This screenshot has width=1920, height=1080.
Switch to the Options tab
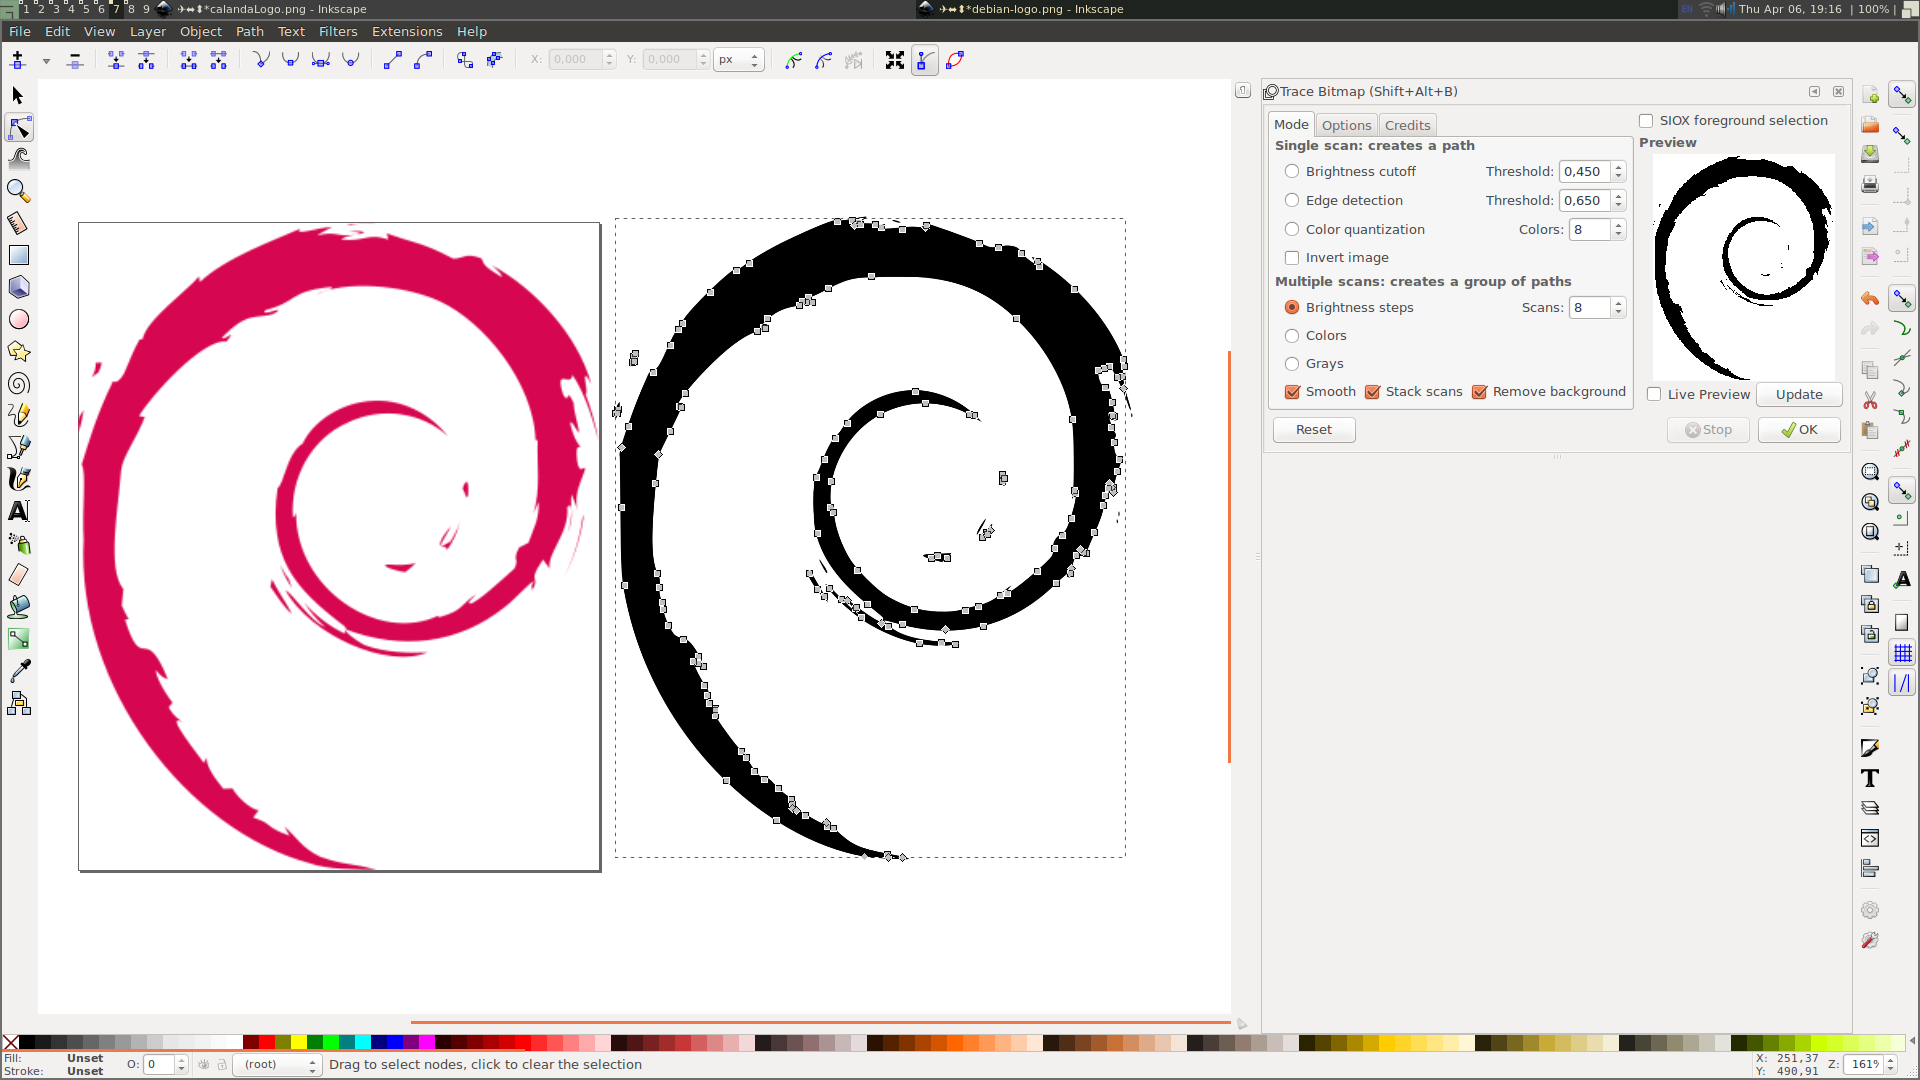click(x=1346, y=124)
